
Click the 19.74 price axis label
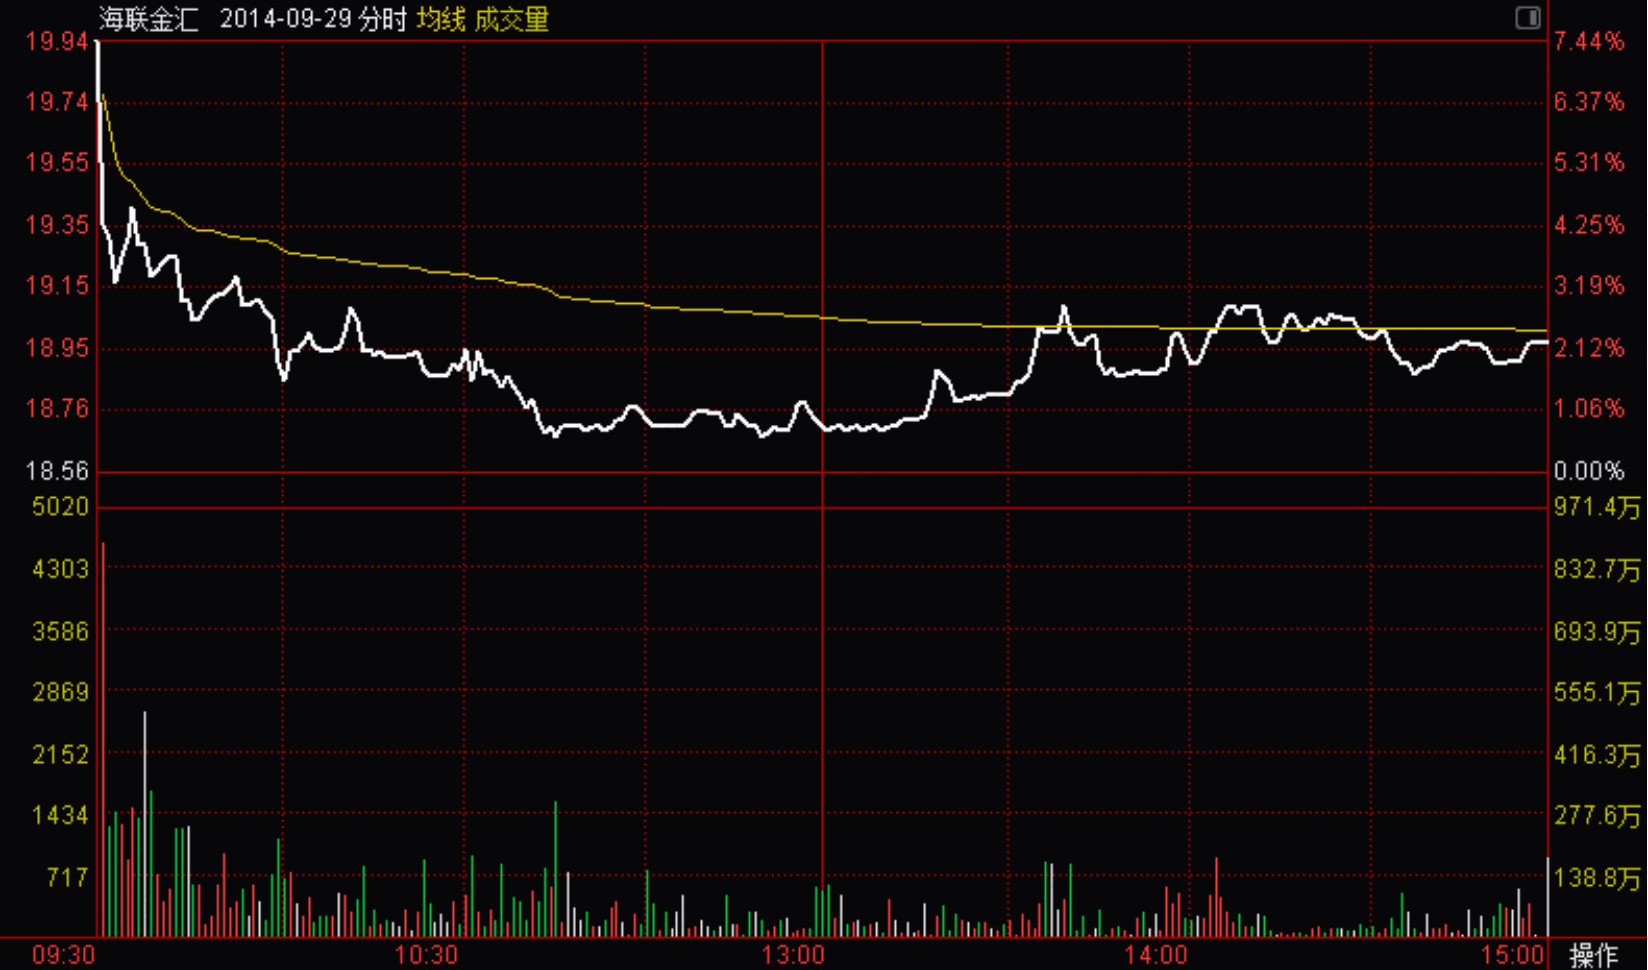[x=57, y=102]
